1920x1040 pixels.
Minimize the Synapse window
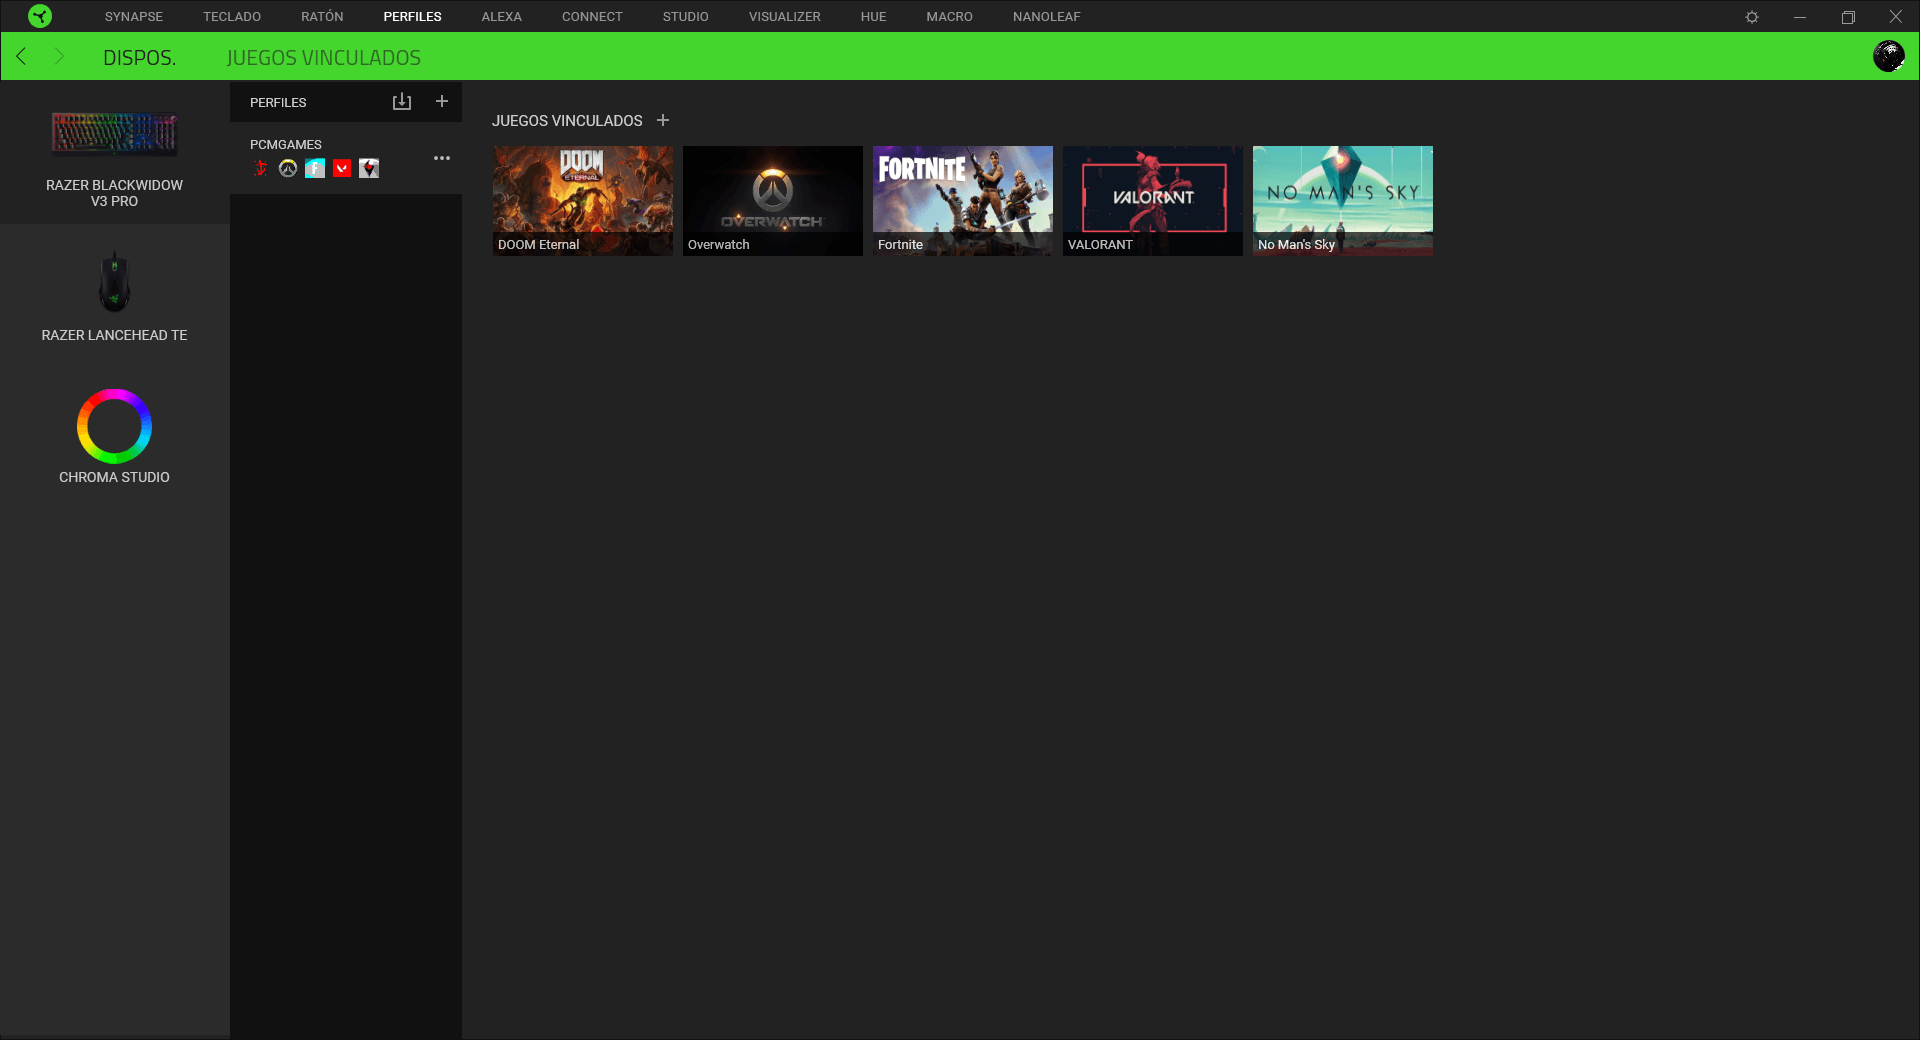click(1800, 17)
